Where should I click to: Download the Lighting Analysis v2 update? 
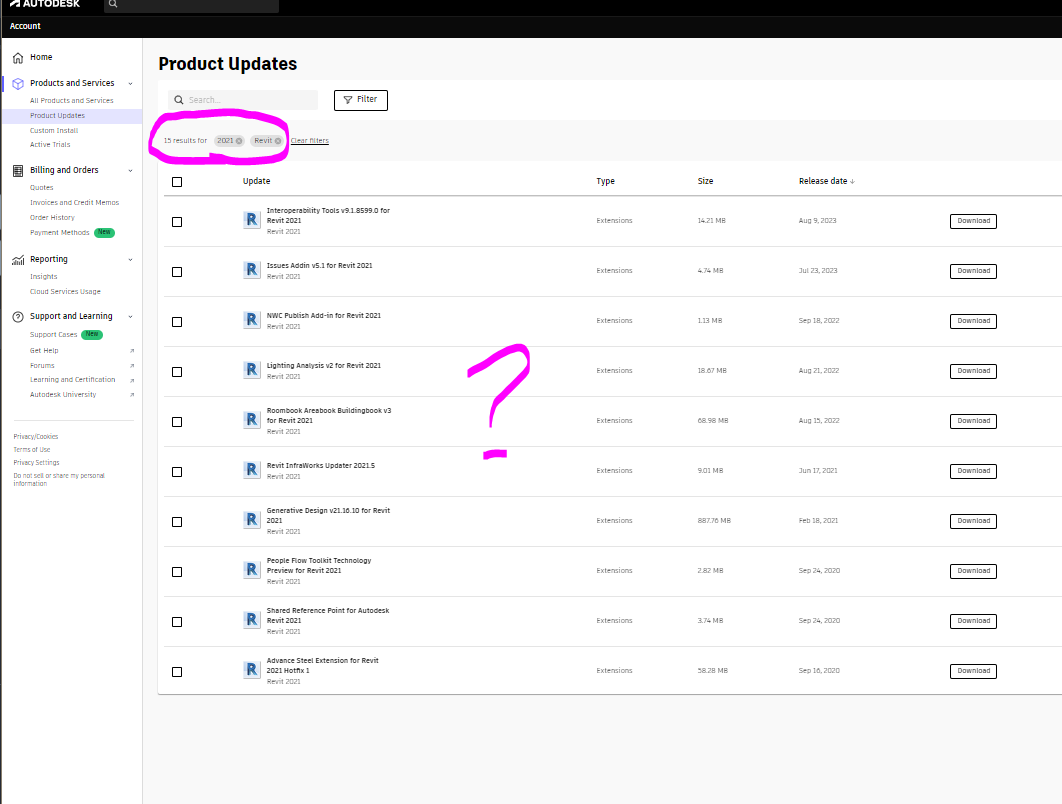[x=973, y=371]
